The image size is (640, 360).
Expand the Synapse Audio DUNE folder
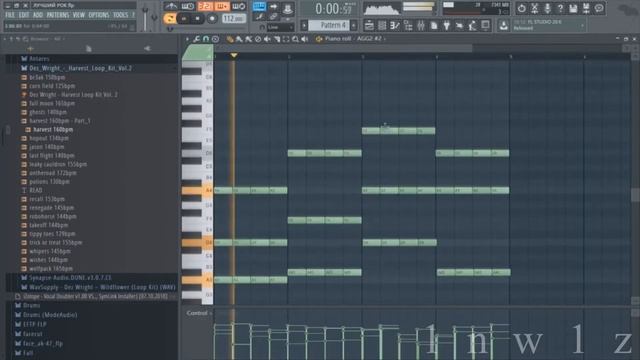[70, 278]
